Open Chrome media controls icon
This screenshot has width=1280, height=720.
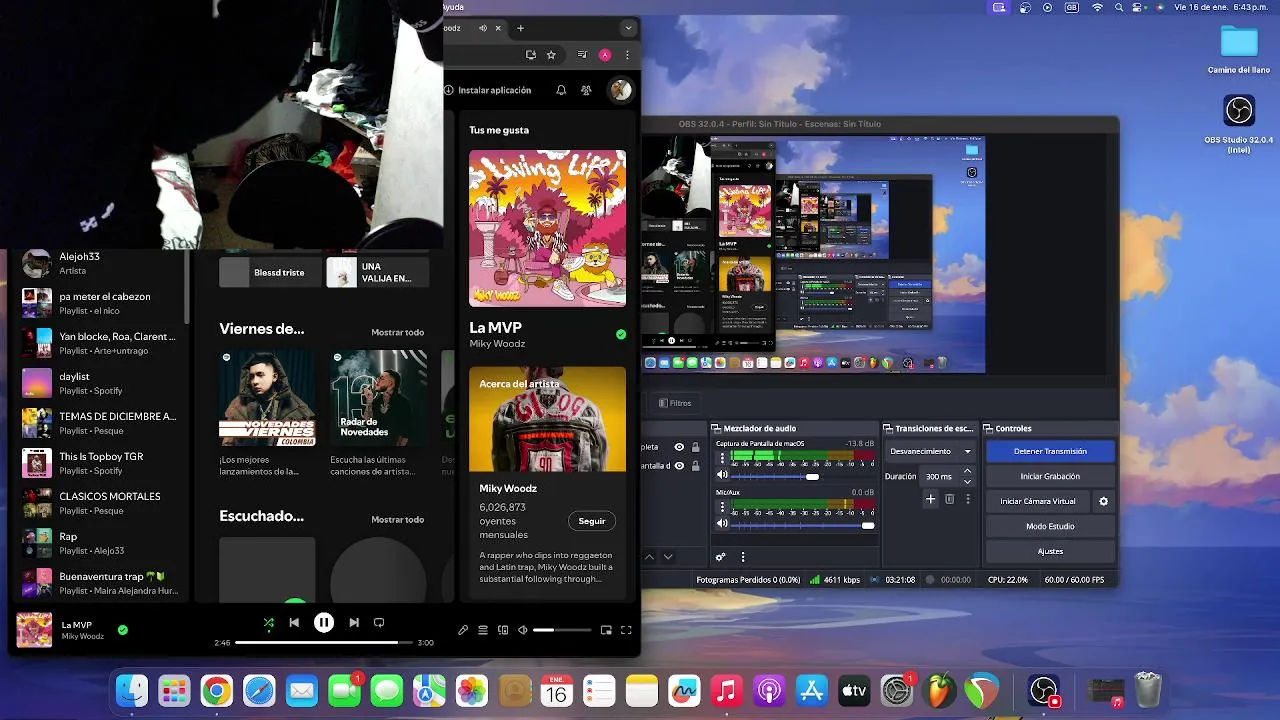tap(582, 55)
